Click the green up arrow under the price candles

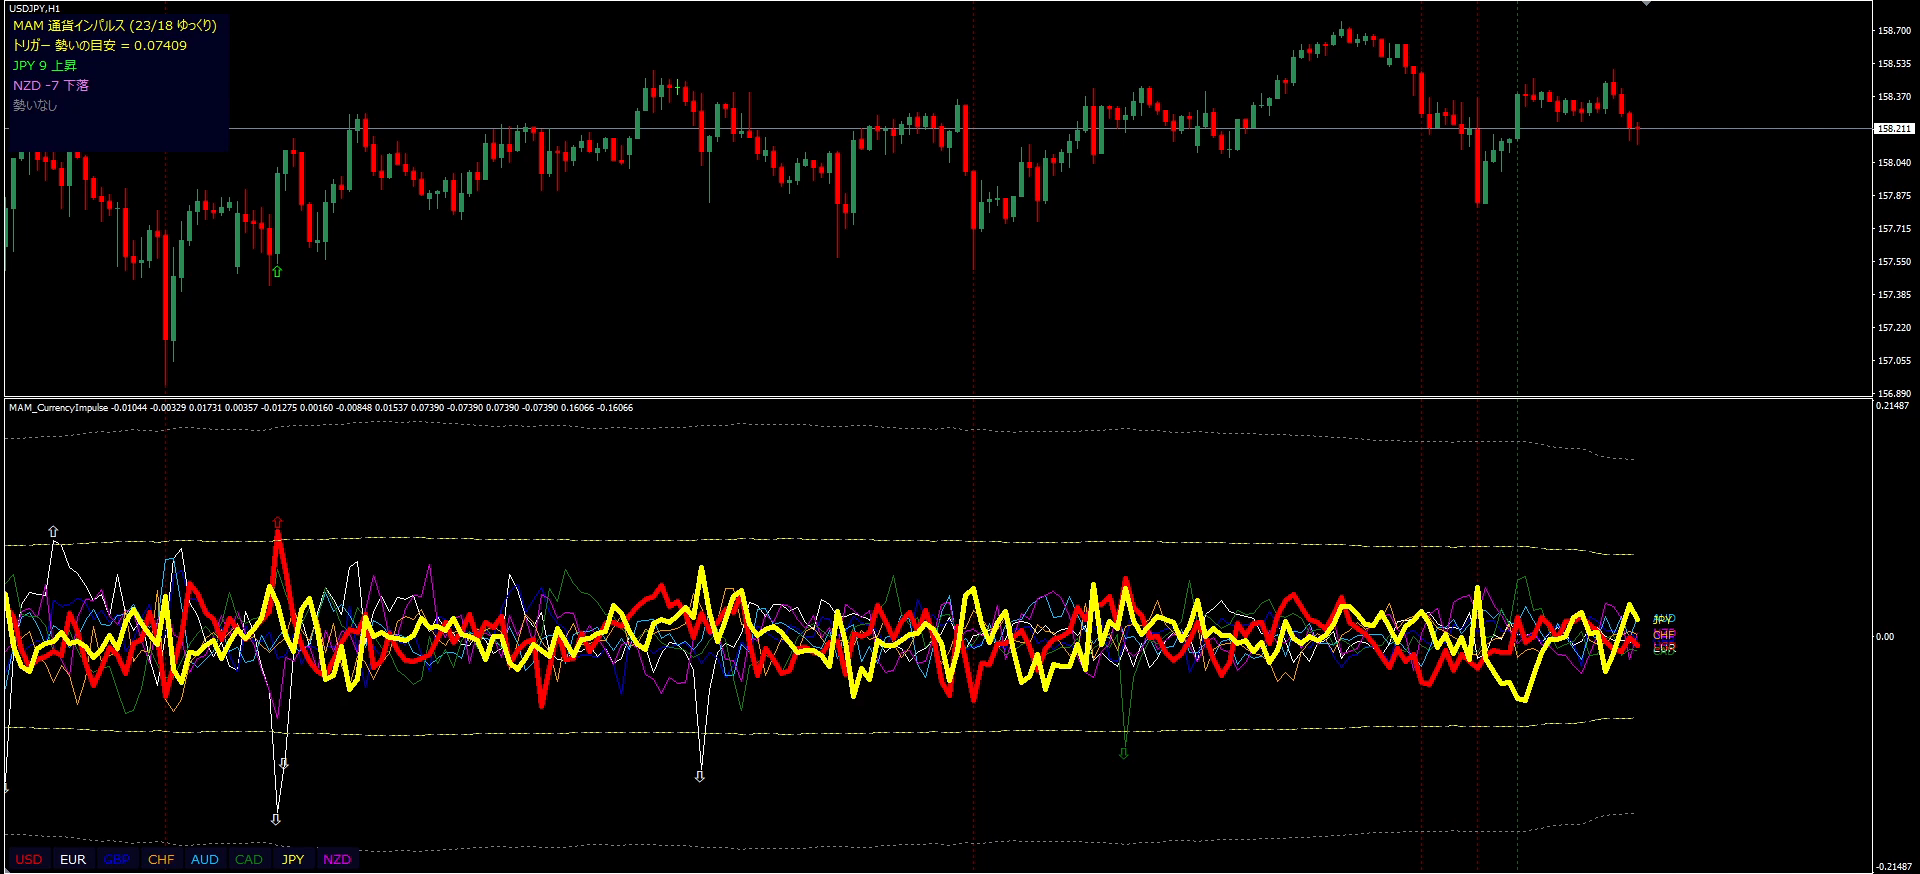point(277,271)
